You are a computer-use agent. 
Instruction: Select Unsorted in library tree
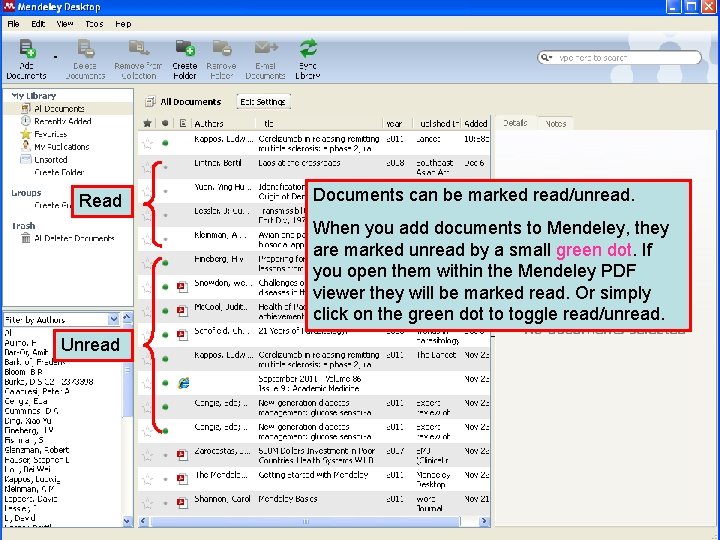(51, 160)
